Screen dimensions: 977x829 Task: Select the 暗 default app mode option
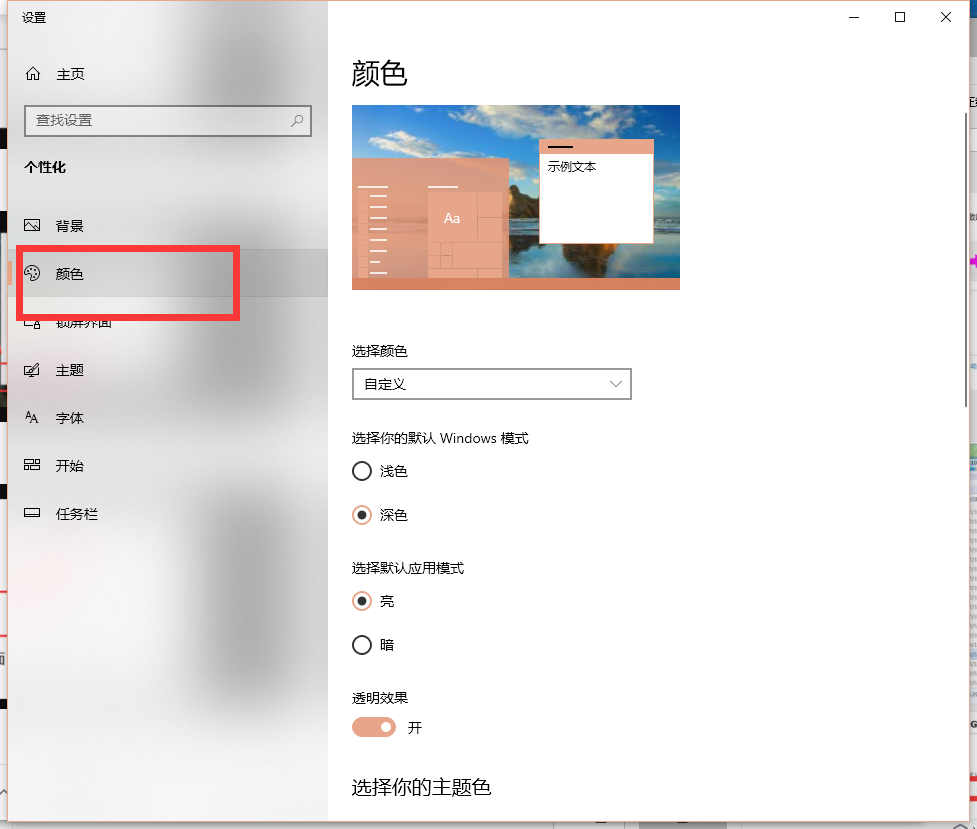pyautogui.click(x=362, y=645)
